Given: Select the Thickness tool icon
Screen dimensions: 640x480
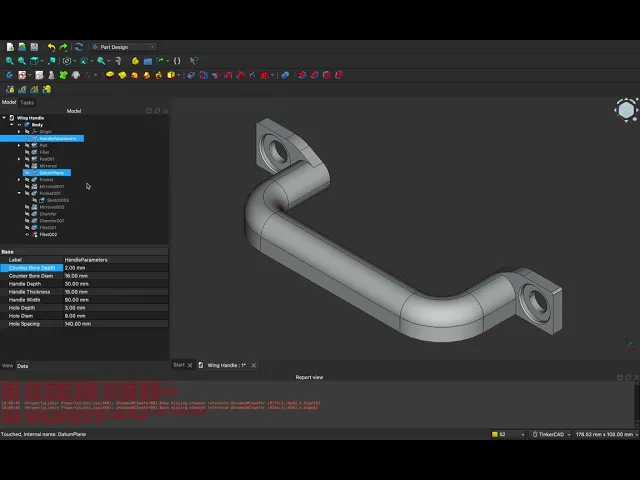Looking at the screenshot, I should pos(339,75).
